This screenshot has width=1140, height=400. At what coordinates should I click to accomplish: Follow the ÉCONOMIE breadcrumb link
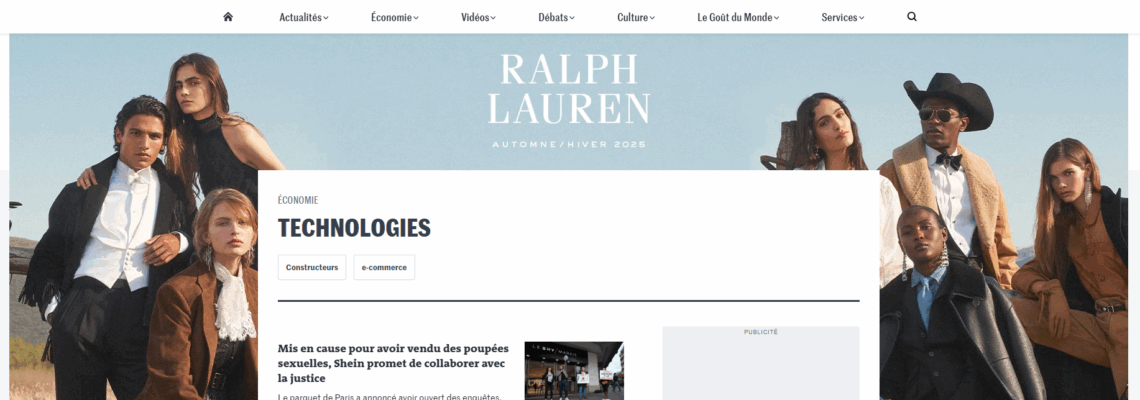point(298,200)
